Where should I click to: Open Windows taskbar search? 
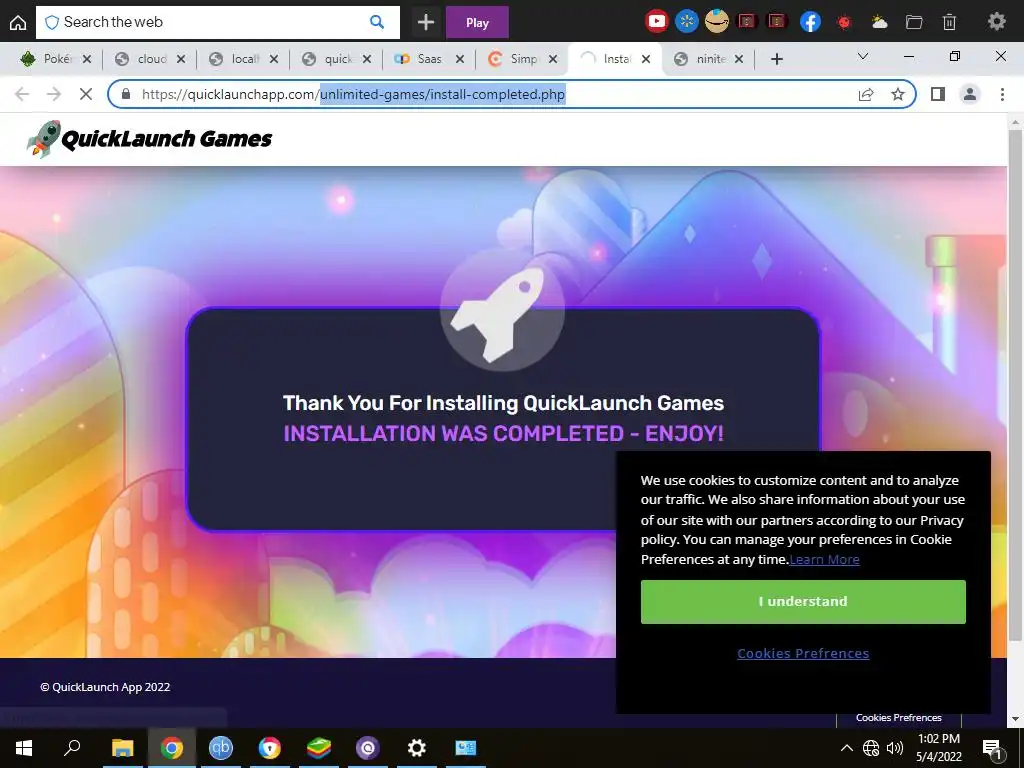tap(72, 747)
